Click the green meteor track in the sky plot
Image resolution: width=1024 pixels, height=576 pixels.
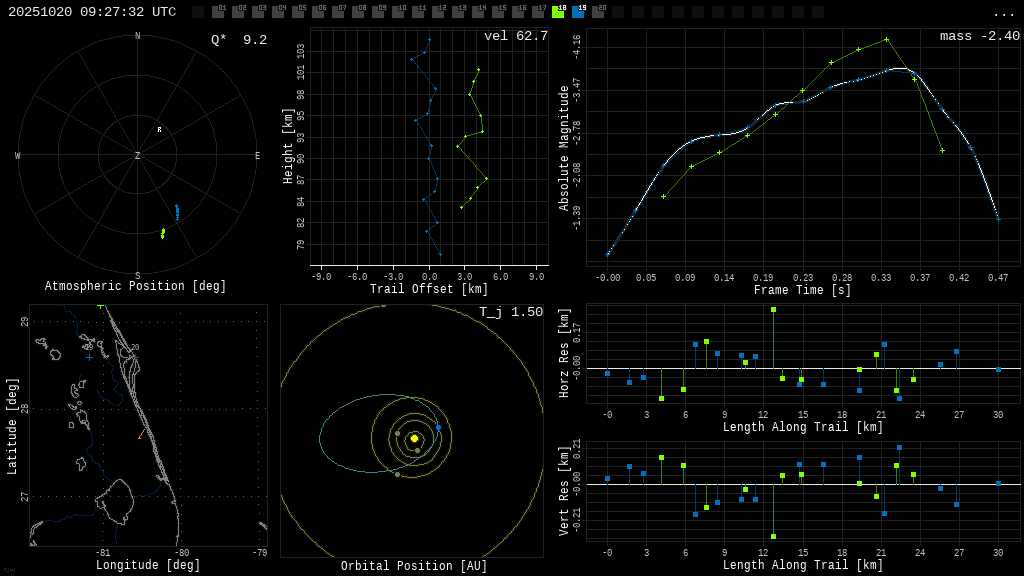[163, 233]
